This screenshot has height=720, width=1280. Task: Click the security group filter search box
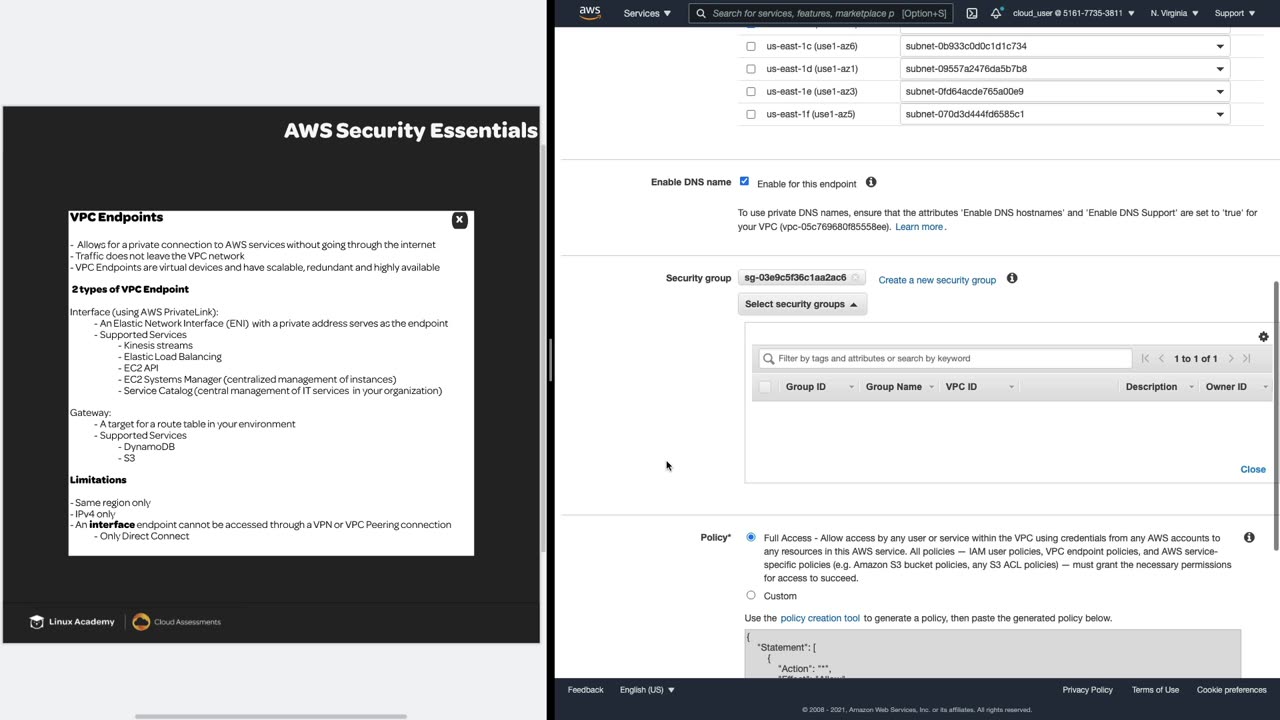945,358
